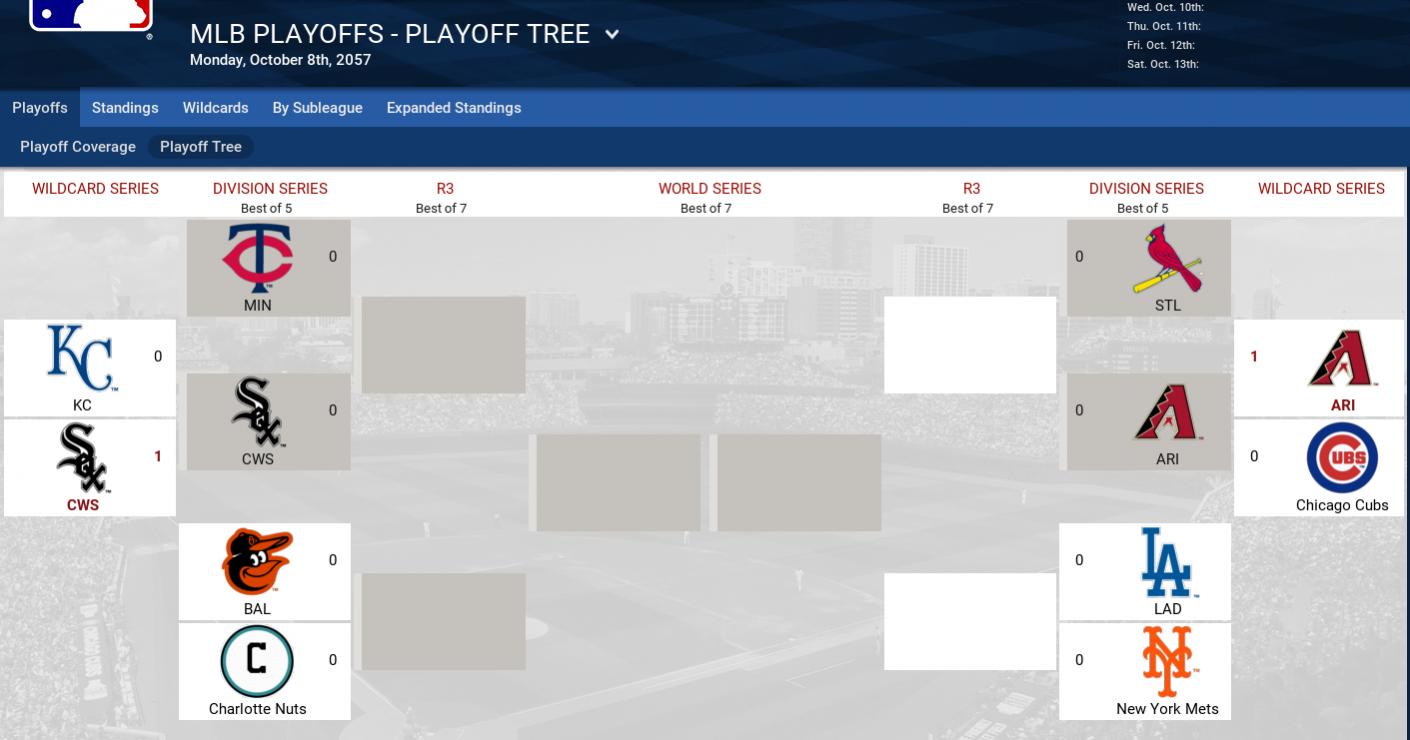Click the Minnesota Twins logo

click(x=257, y=258)
